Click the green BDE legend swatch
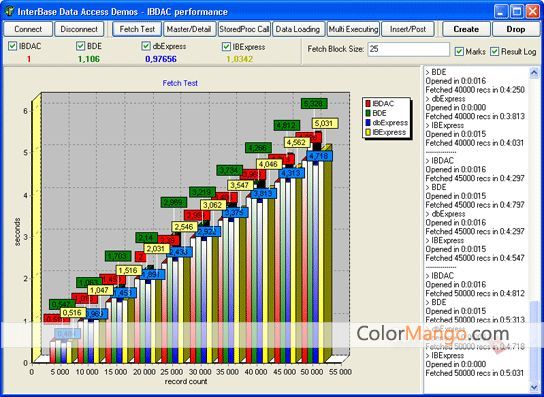 (368, 113)
